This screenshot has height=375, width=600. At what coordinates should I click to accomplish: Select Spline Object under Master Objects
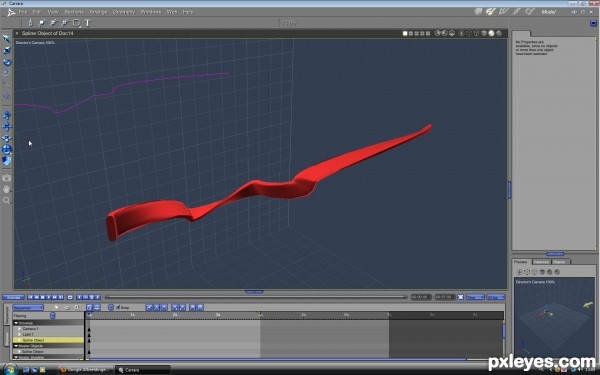coord(33,352)
